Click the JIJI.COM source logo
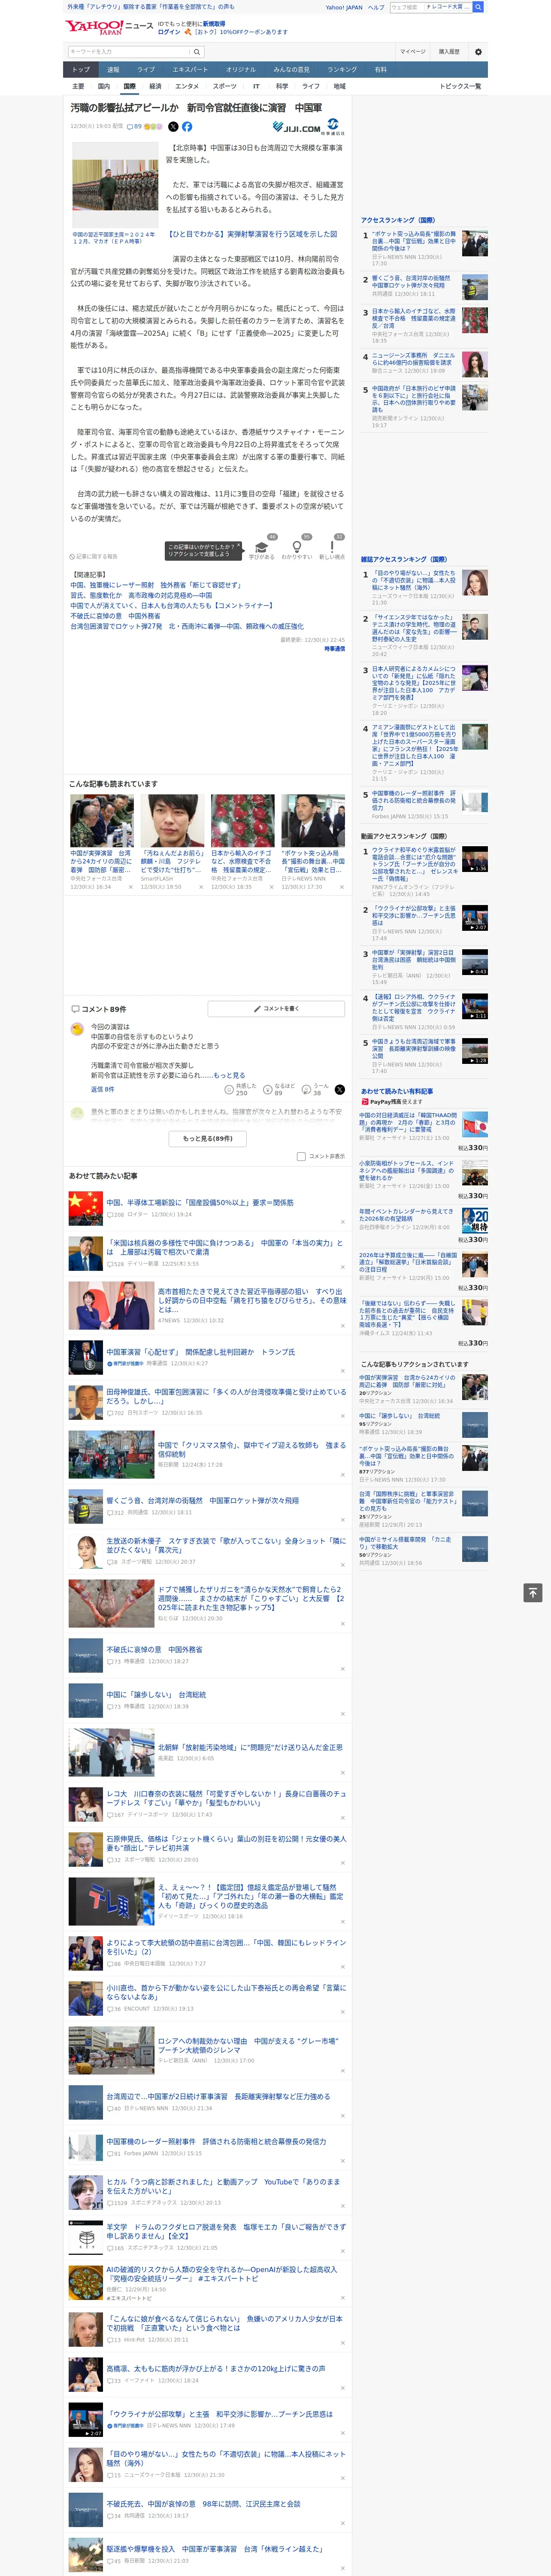This screenshot has height=2576, width=551. click(x=308, y=127)
